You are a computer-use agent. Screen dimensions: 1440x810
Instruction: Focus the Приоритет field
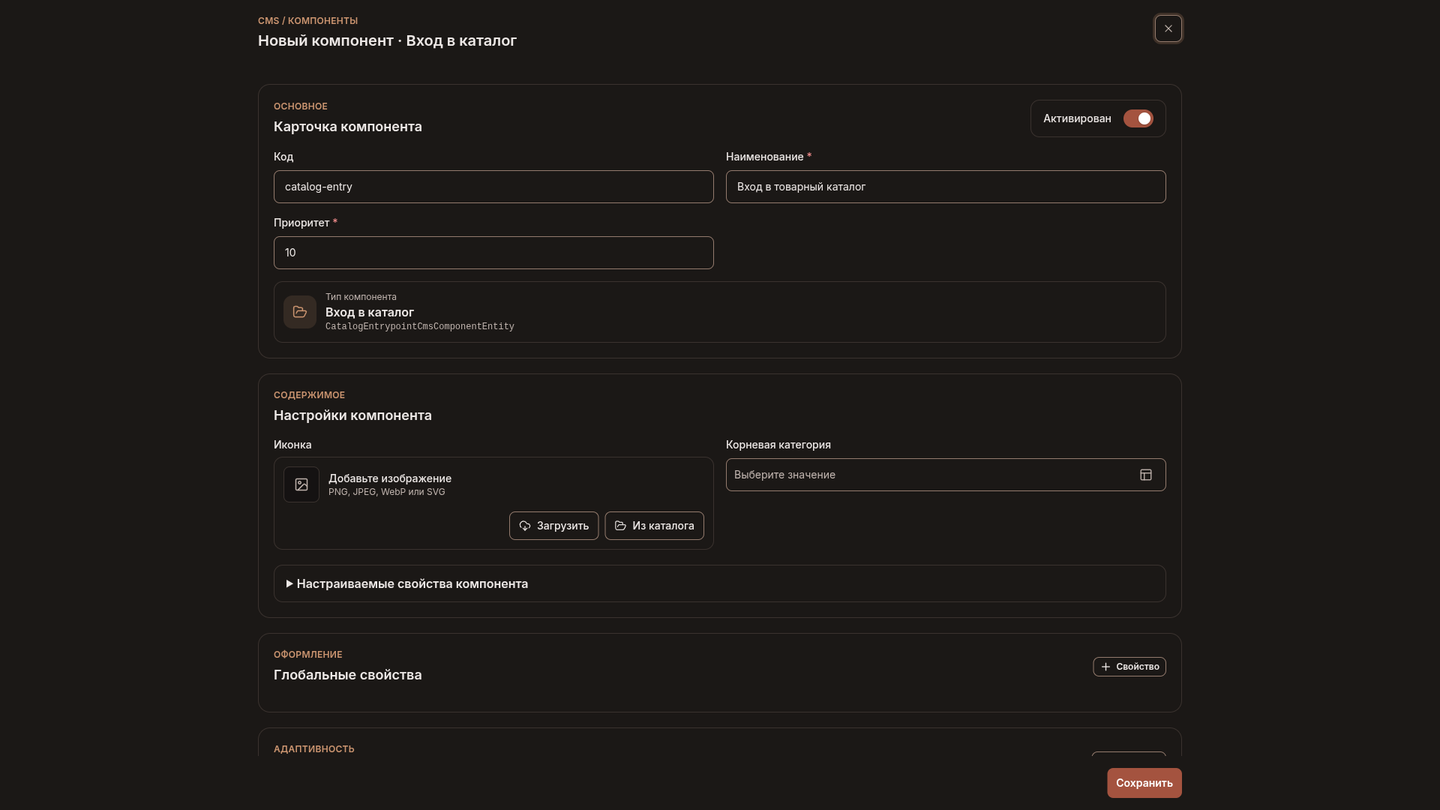(x=493, y=253)
